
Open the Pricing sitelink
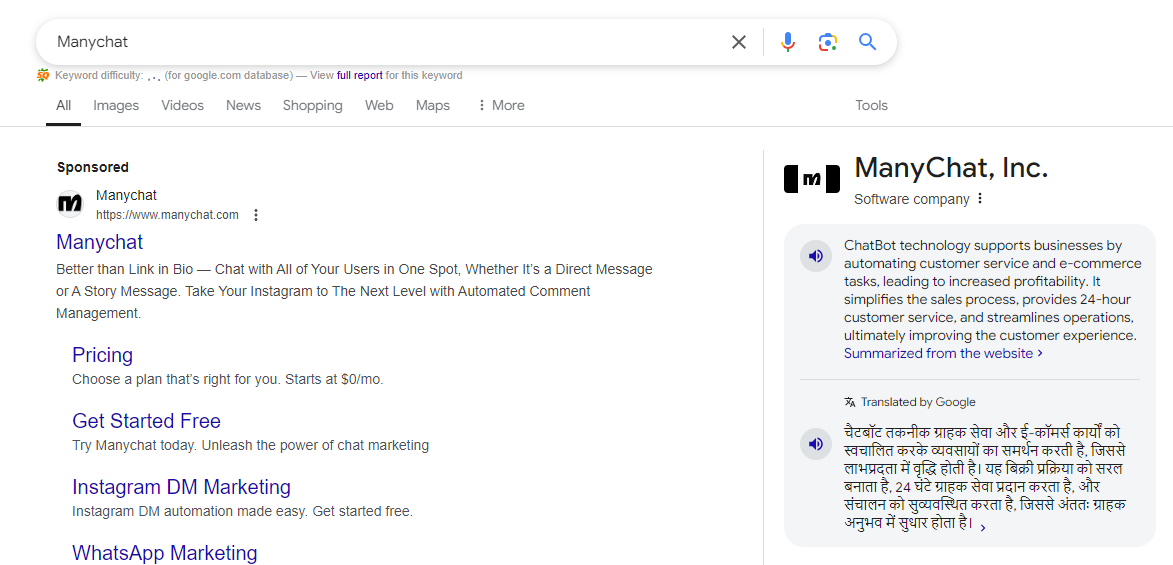(x=102, y=355)
